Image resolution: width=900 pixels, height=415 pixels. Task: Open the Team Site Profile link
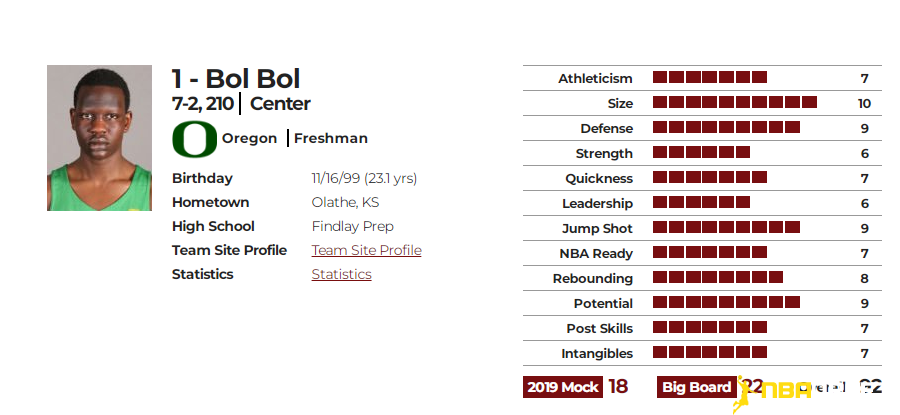366,250
